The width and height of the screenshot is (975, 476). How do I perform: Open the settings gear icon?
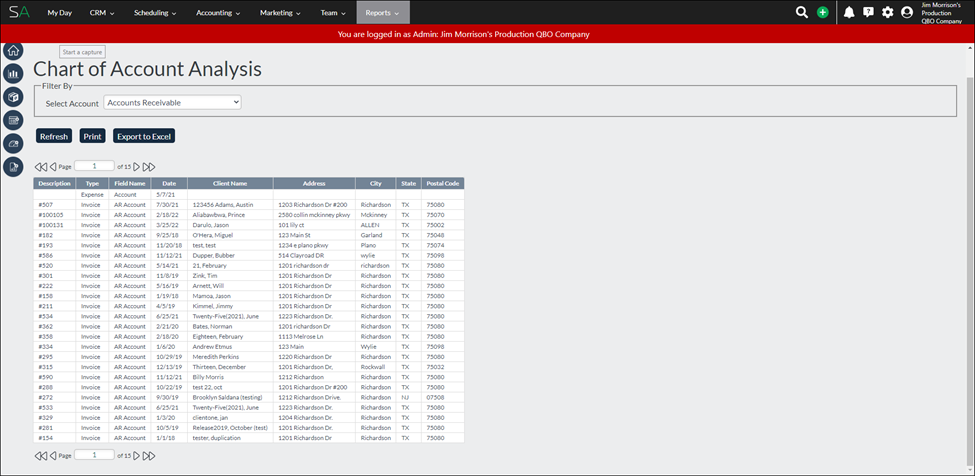click(887, 12)
